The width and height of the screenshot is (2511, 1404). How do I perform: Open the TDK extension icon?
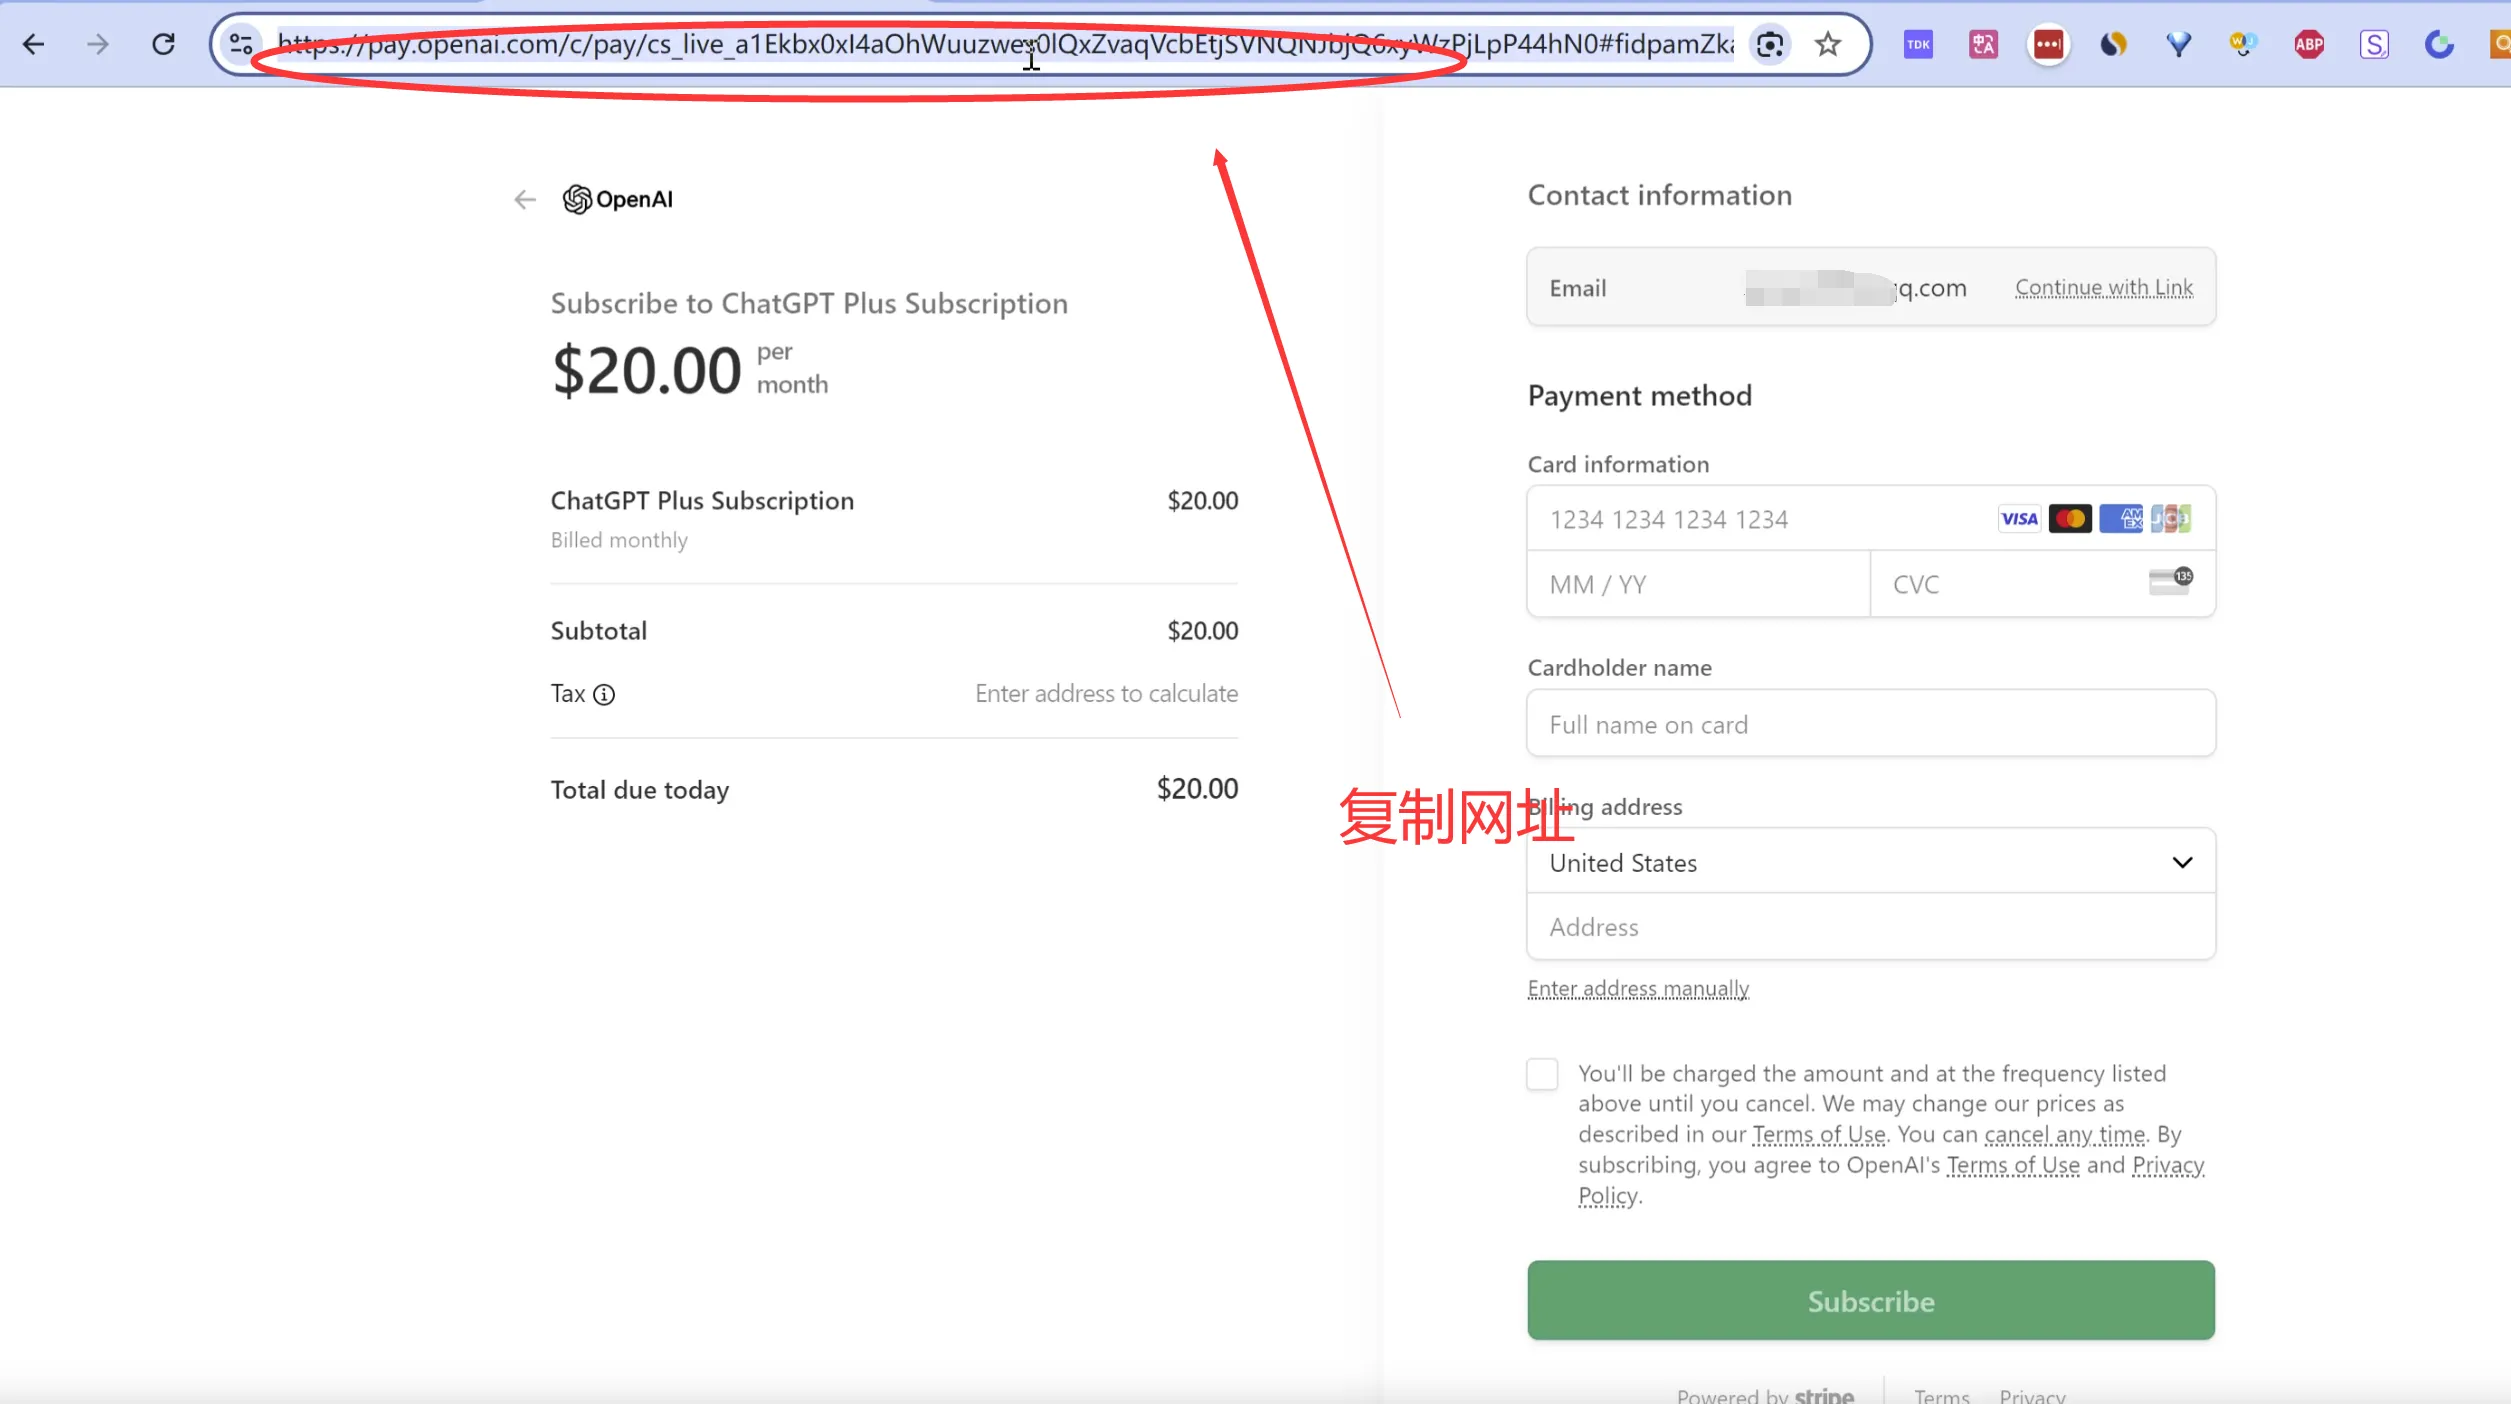(x=1918, y=44)
